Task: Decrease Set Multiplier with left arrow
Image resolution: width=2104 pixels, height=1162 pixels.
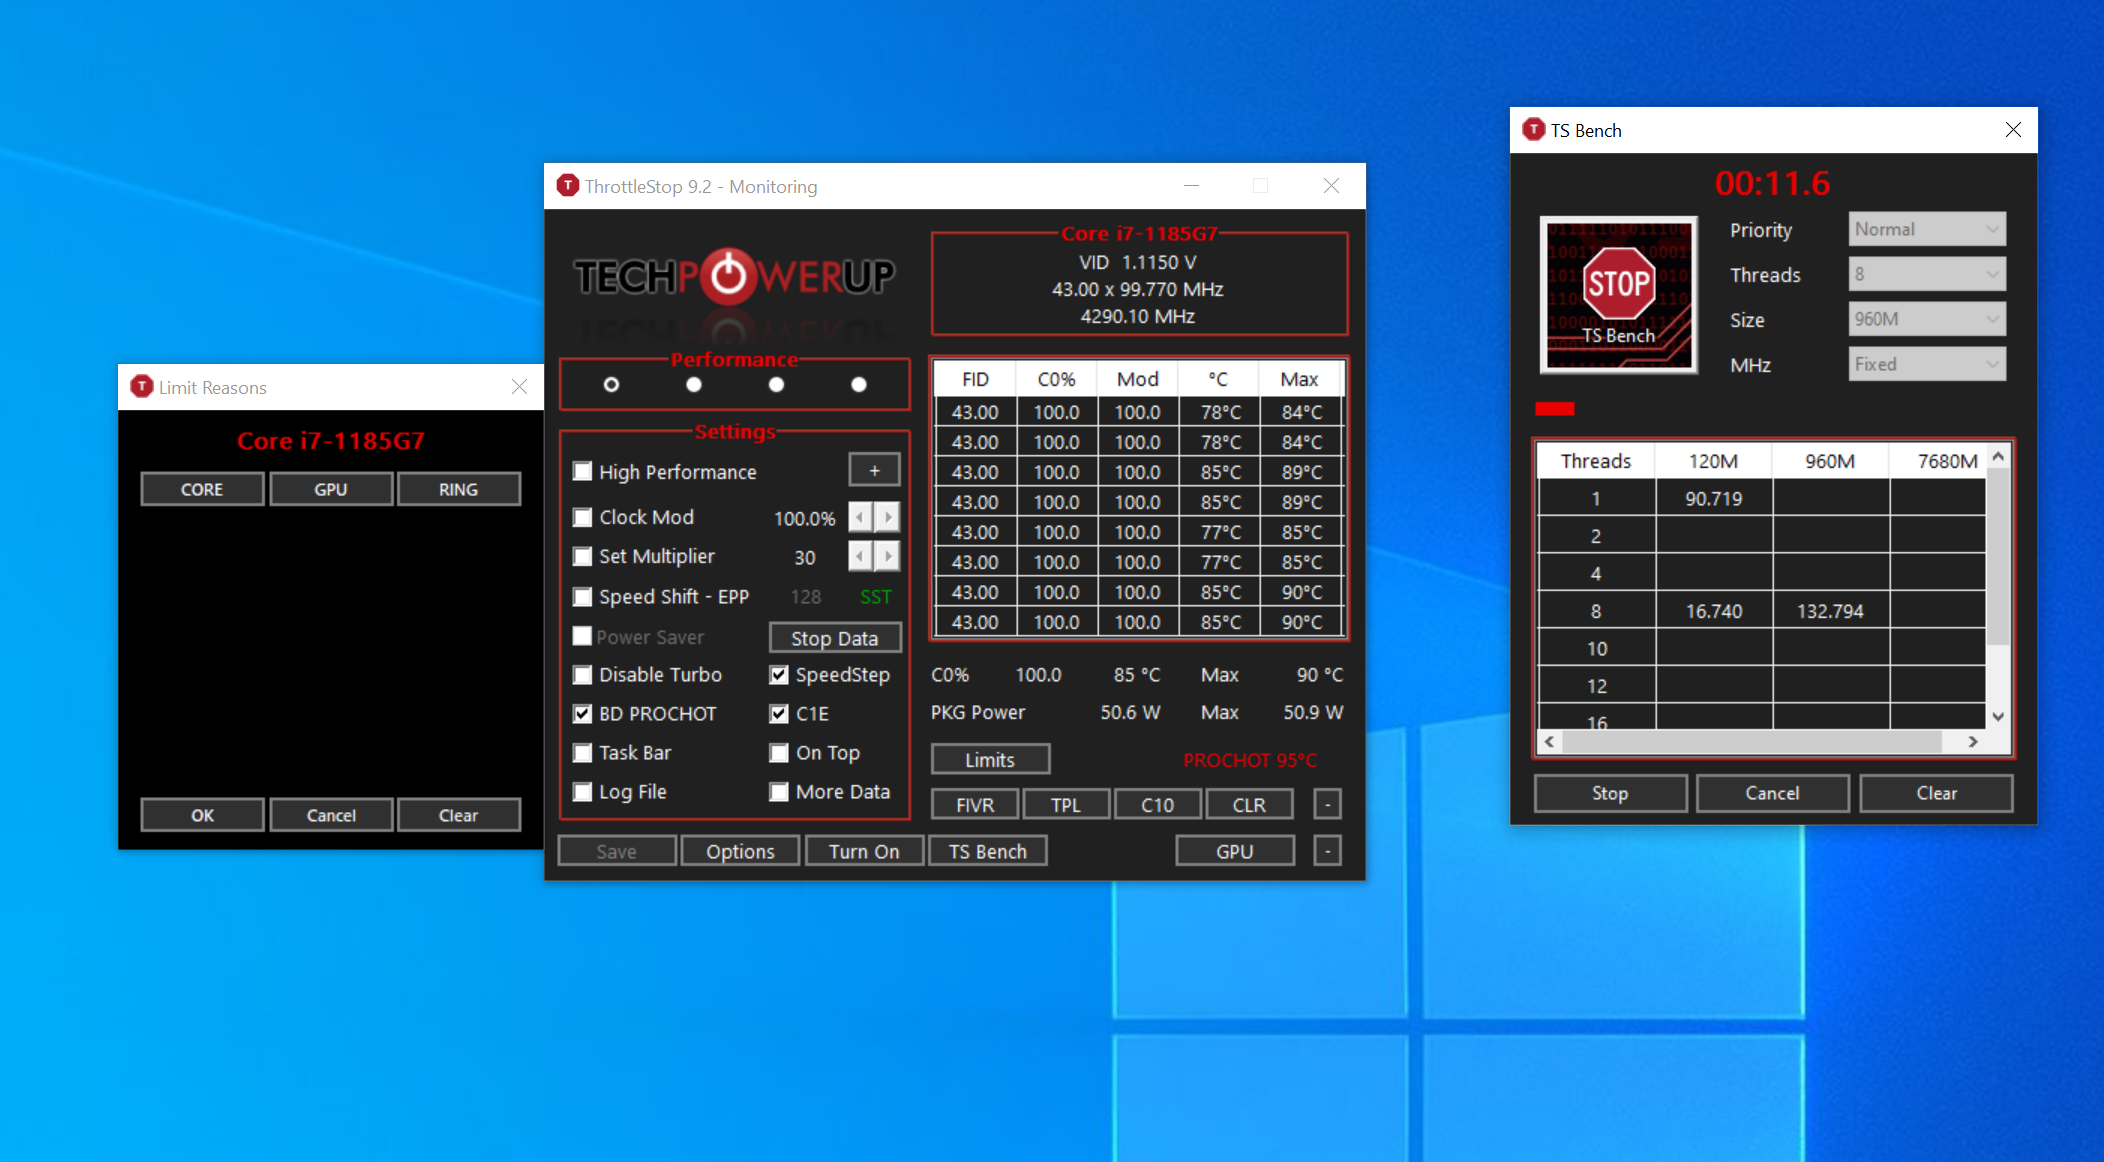Action: pos(860,556)
